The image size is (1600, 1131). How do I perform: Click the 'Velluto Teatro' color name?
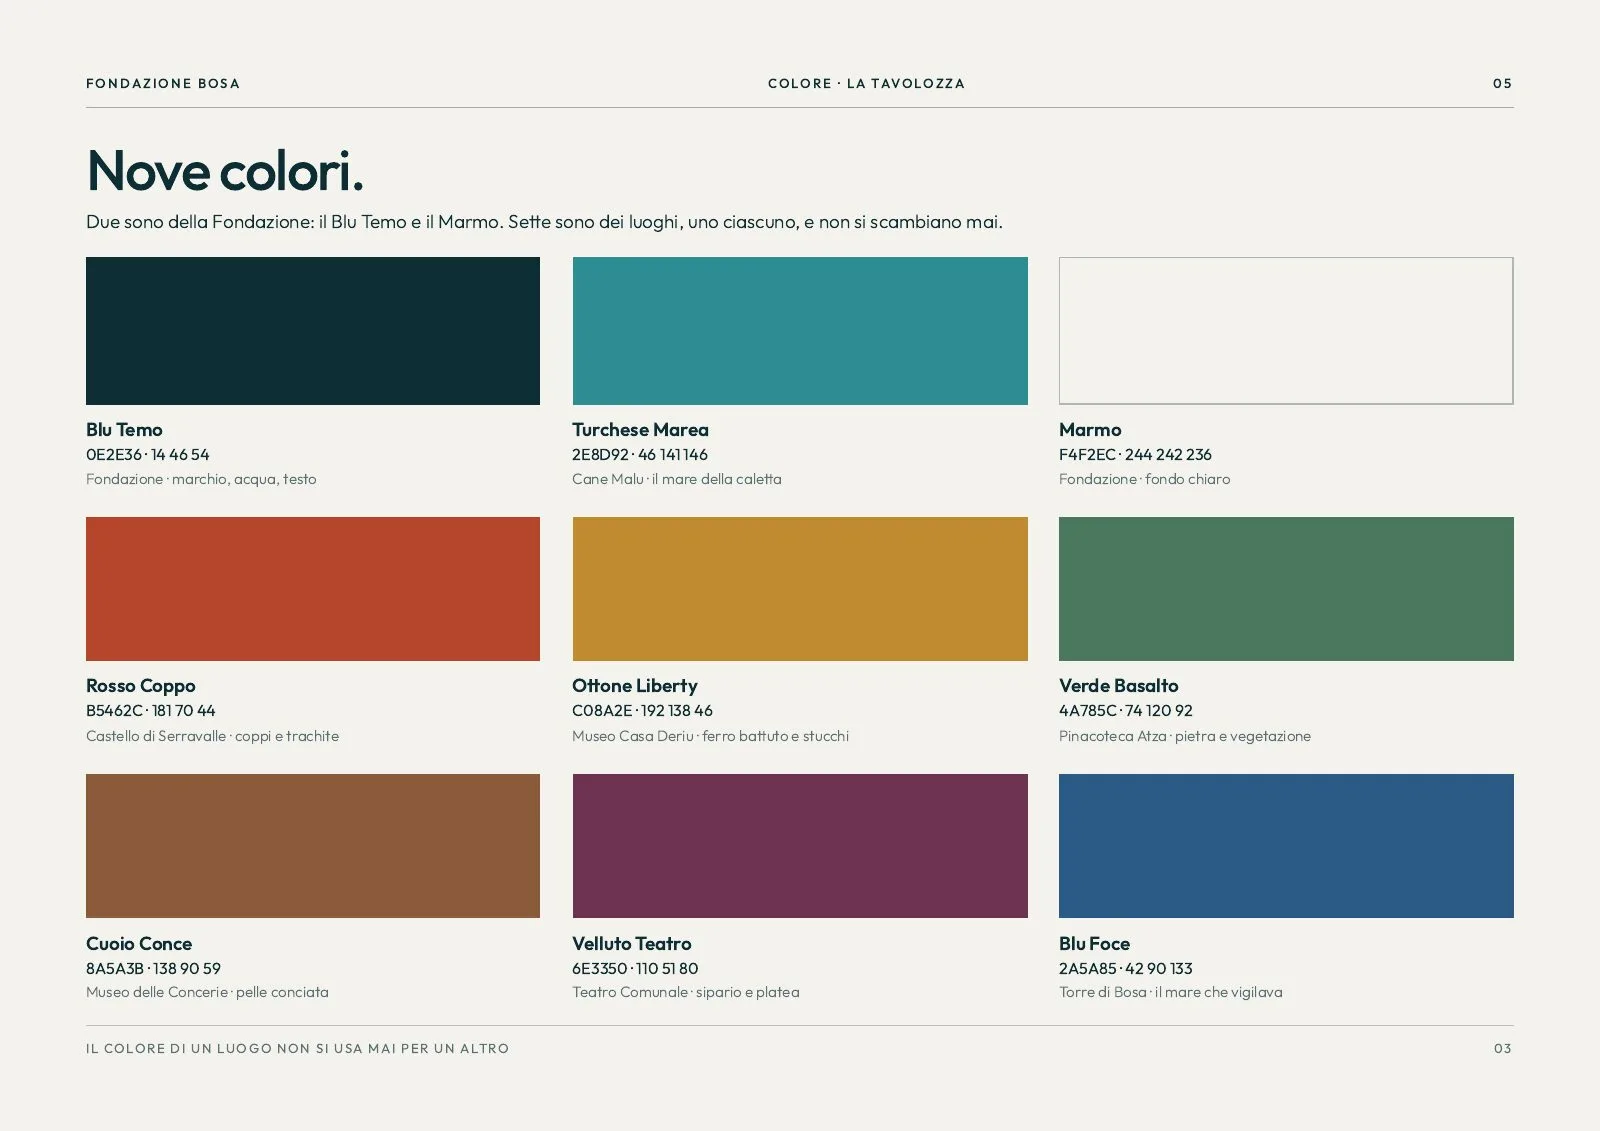pyautogui.click(x=632, y=944)
